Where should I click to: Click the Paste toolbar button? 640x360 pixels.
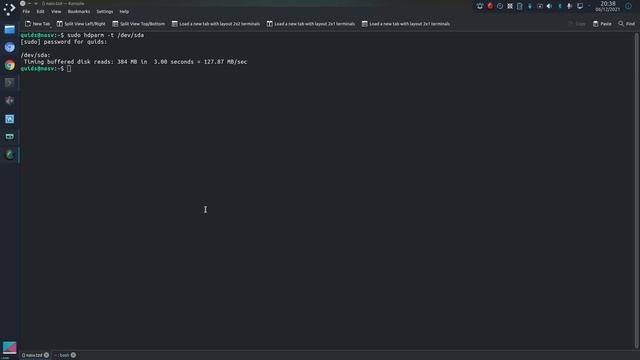602,24
